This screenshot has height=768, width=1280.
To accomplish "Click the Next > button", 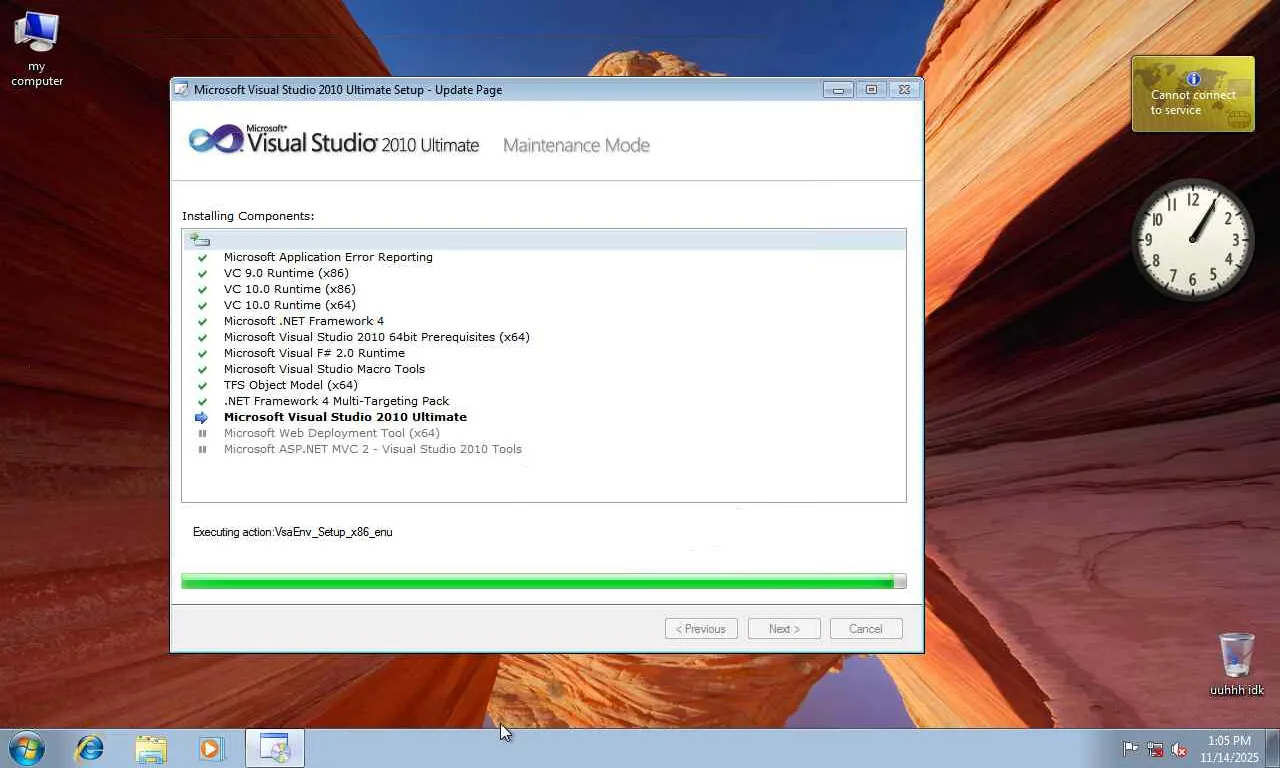I will click(784, 629).
